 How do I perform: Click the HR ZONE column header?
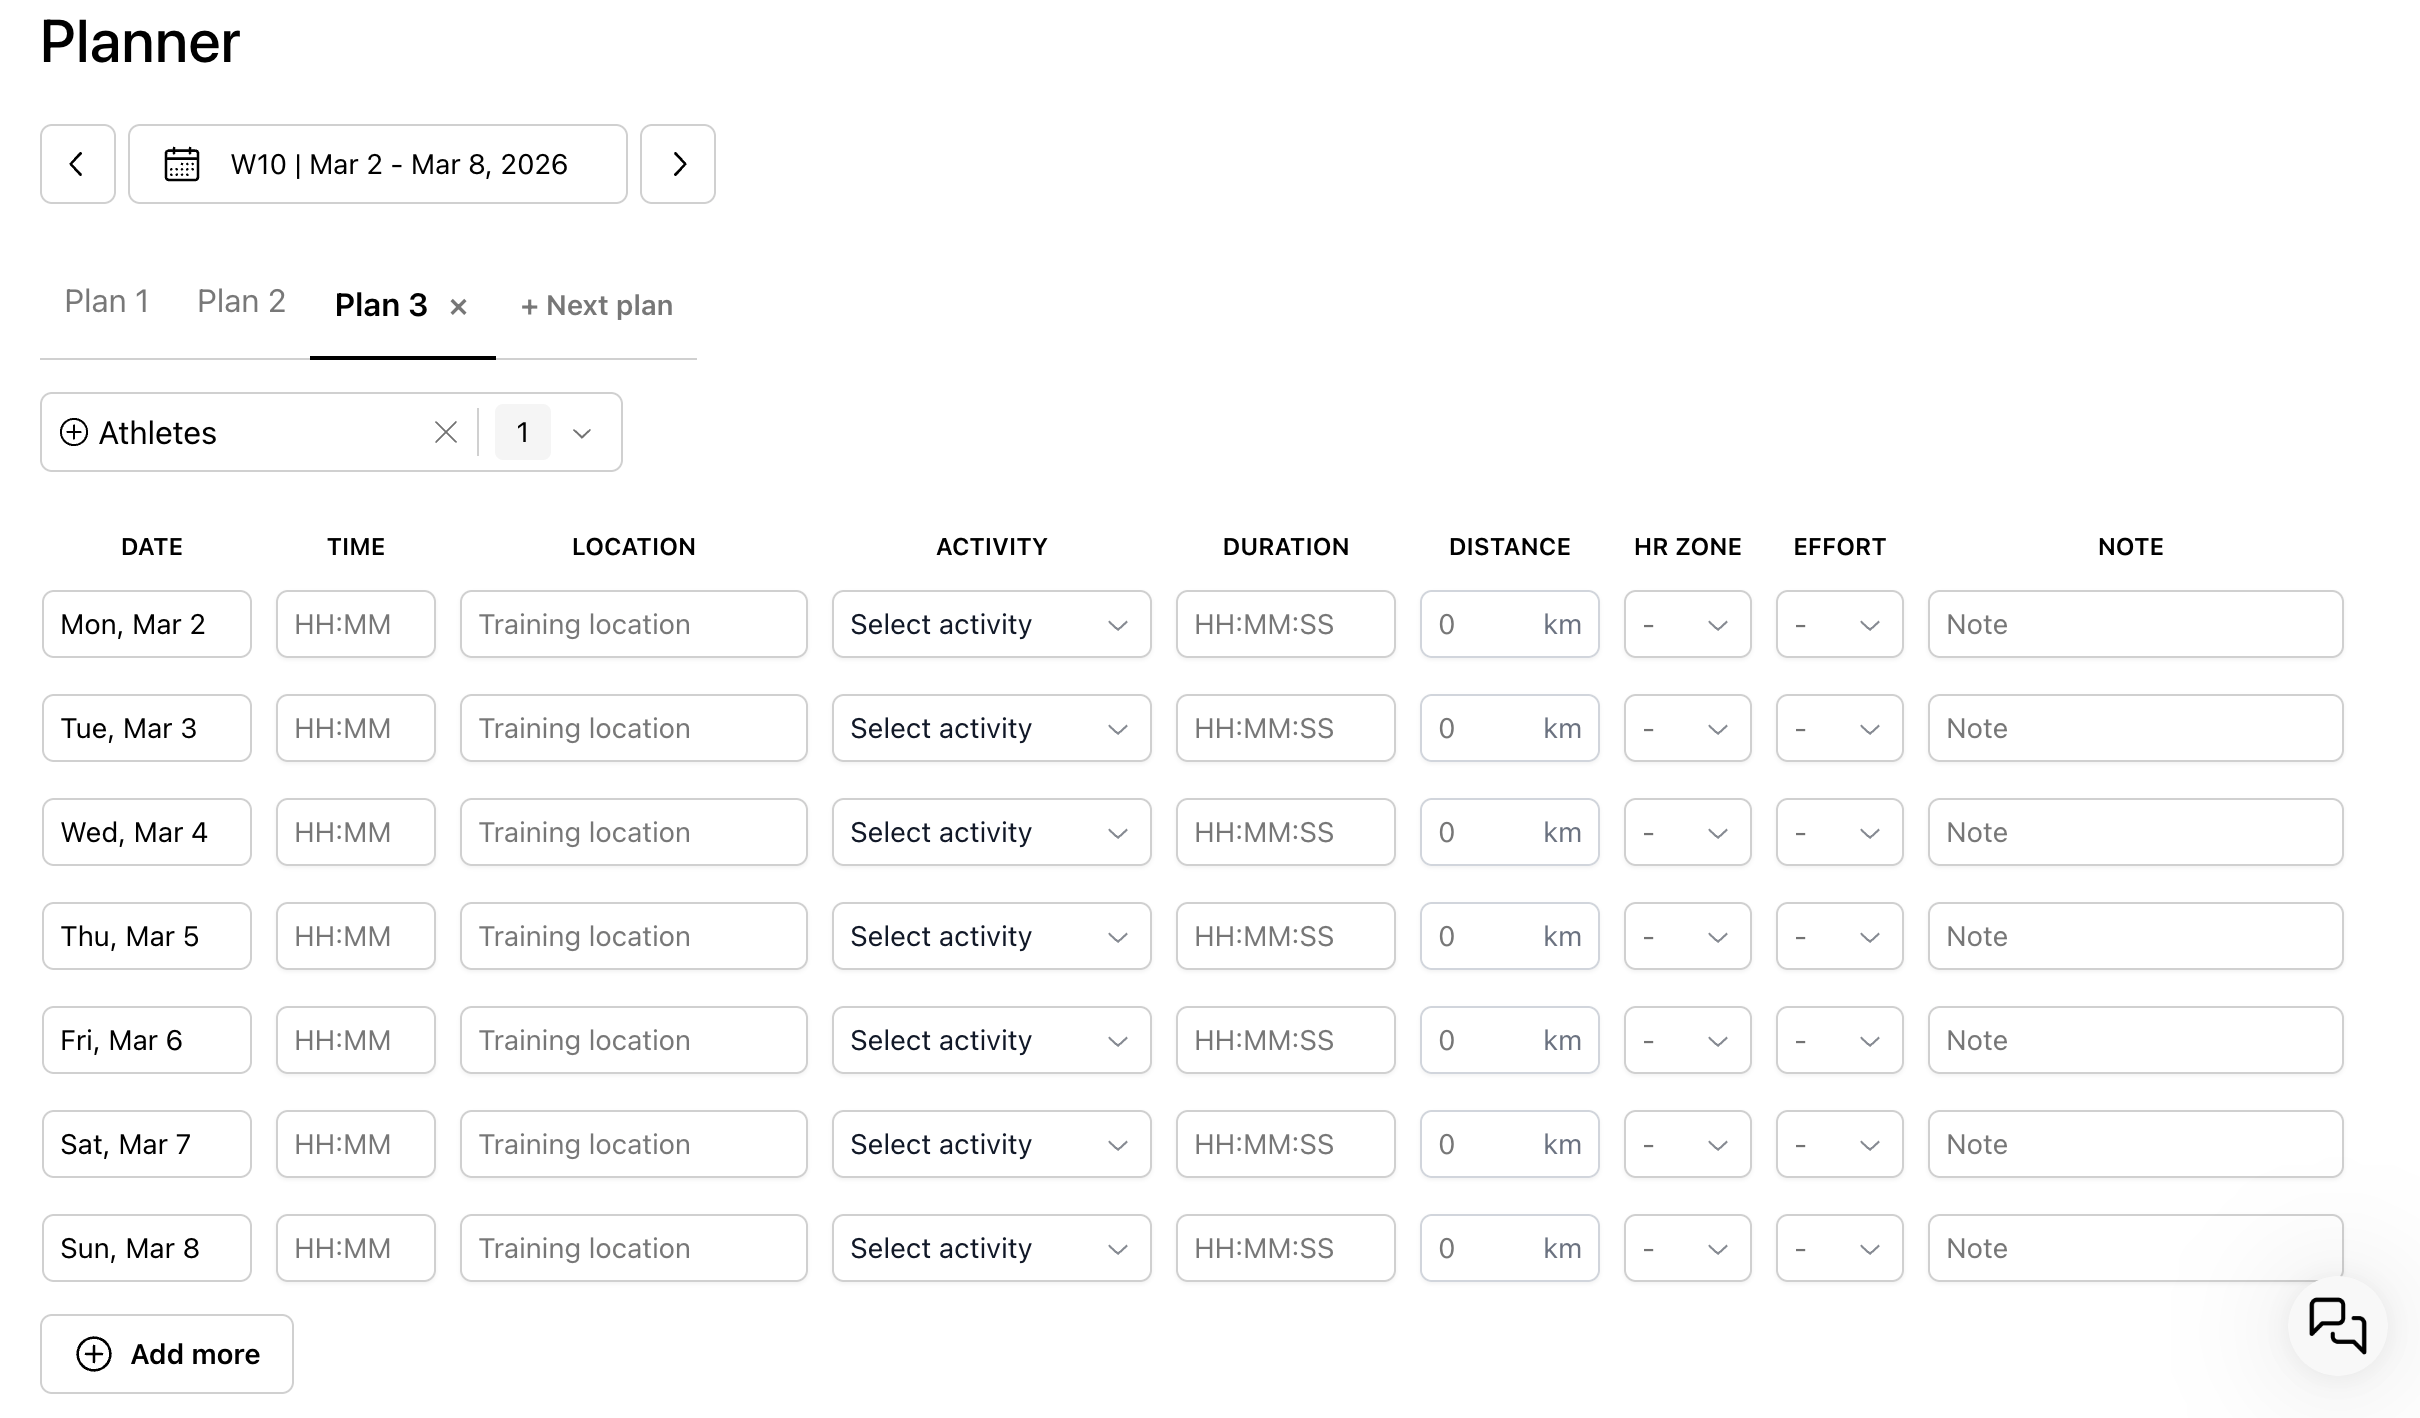point(1688,547)
